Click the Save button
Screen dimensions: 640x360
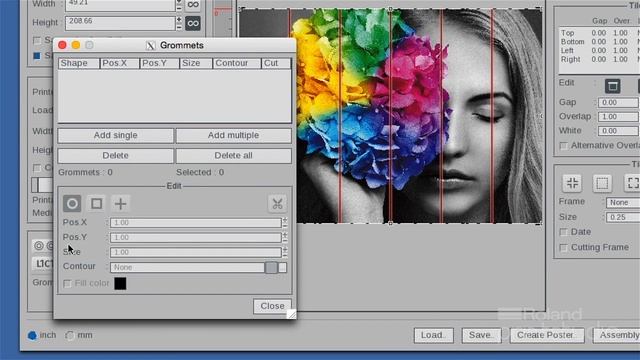(x=481, y=335)
